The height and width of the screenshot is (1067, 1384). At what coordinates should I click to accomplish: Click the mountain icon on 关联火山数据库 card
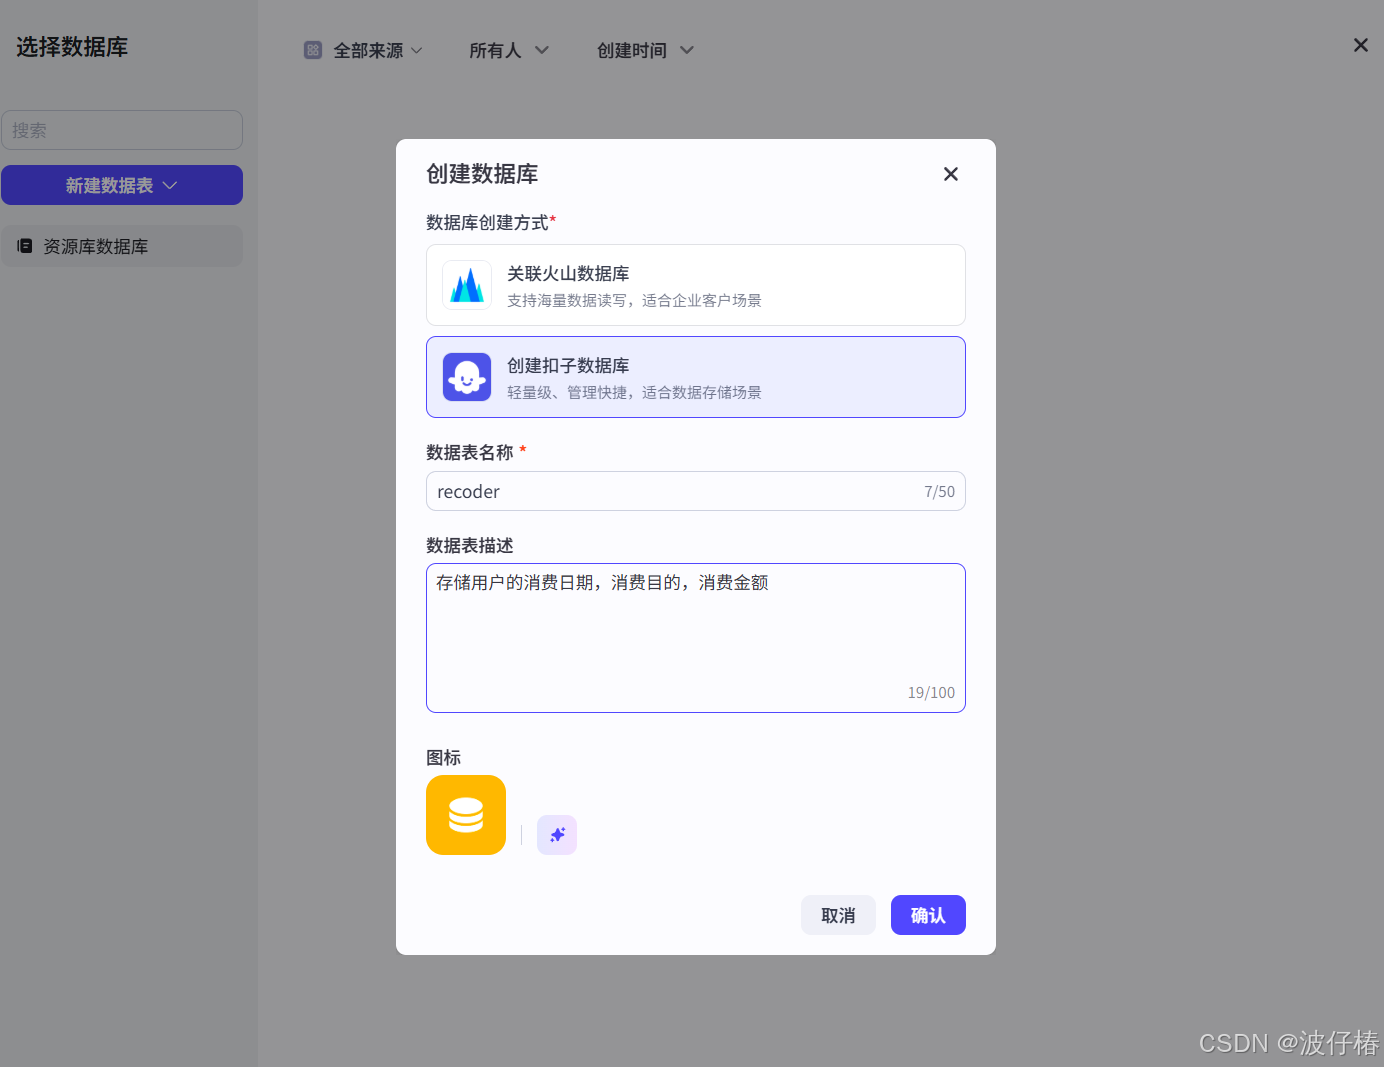[467, 285]
